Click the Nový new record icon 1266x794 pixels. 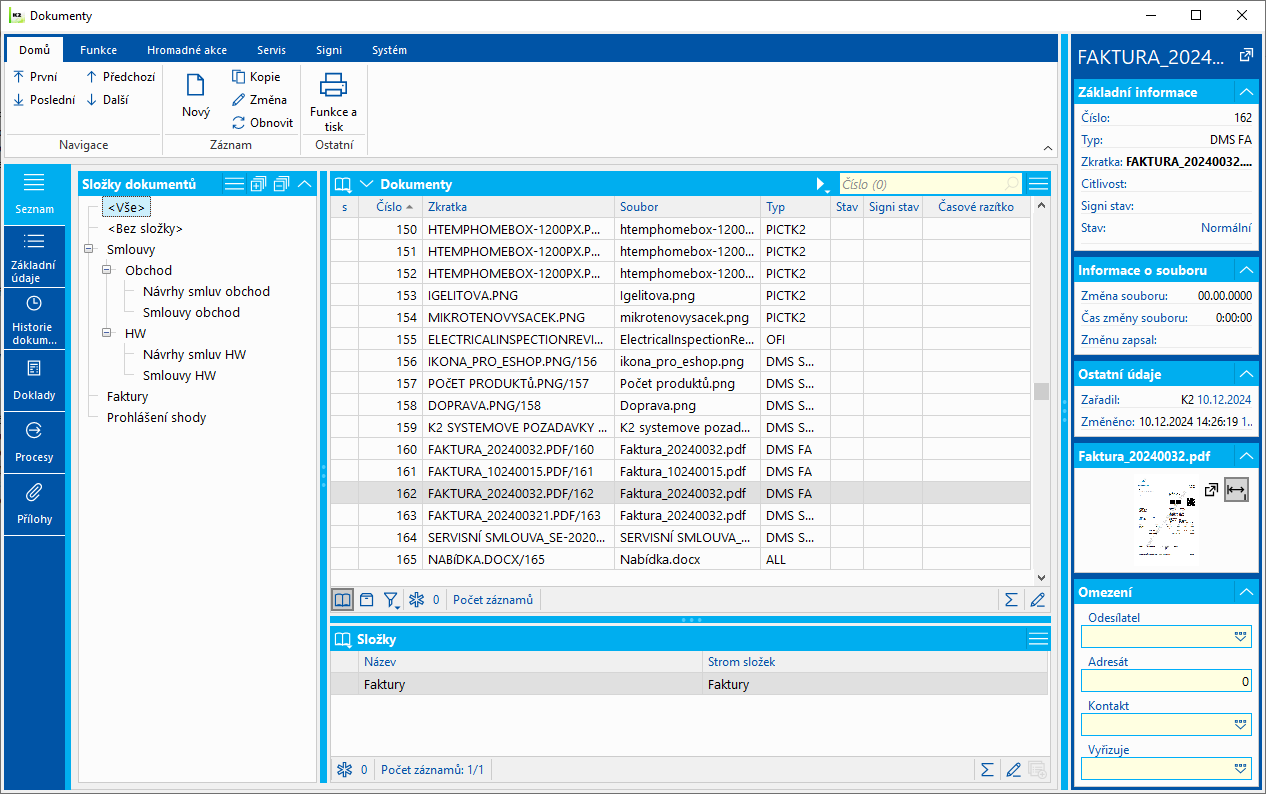[x=196, y=86]
